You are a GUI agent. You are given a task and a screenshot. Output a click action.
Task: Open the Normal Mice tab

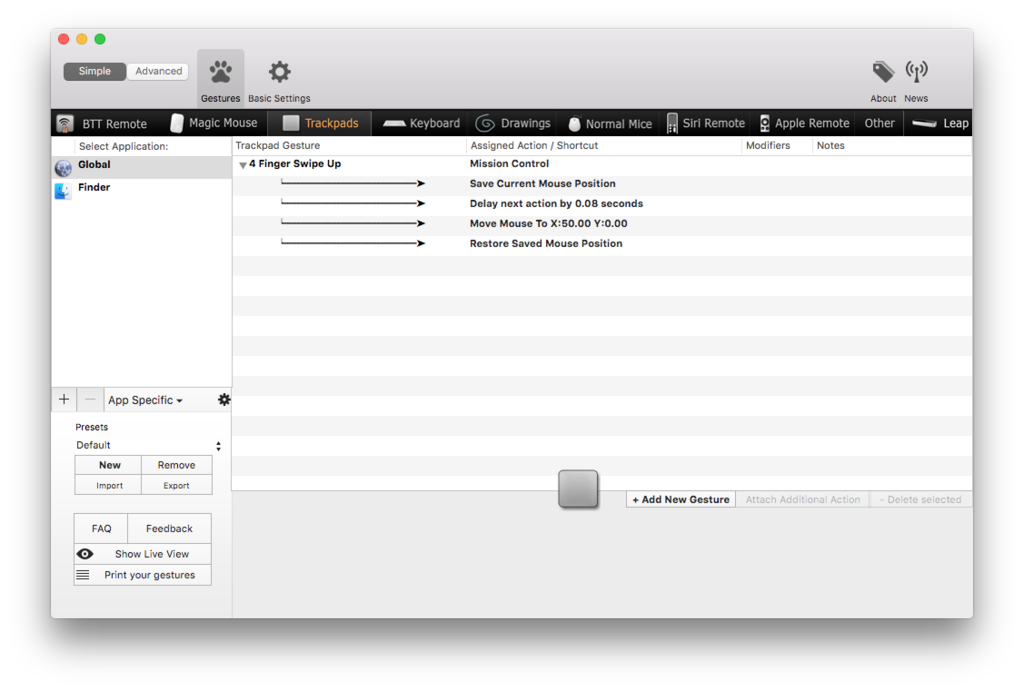(x=610, y=123)
